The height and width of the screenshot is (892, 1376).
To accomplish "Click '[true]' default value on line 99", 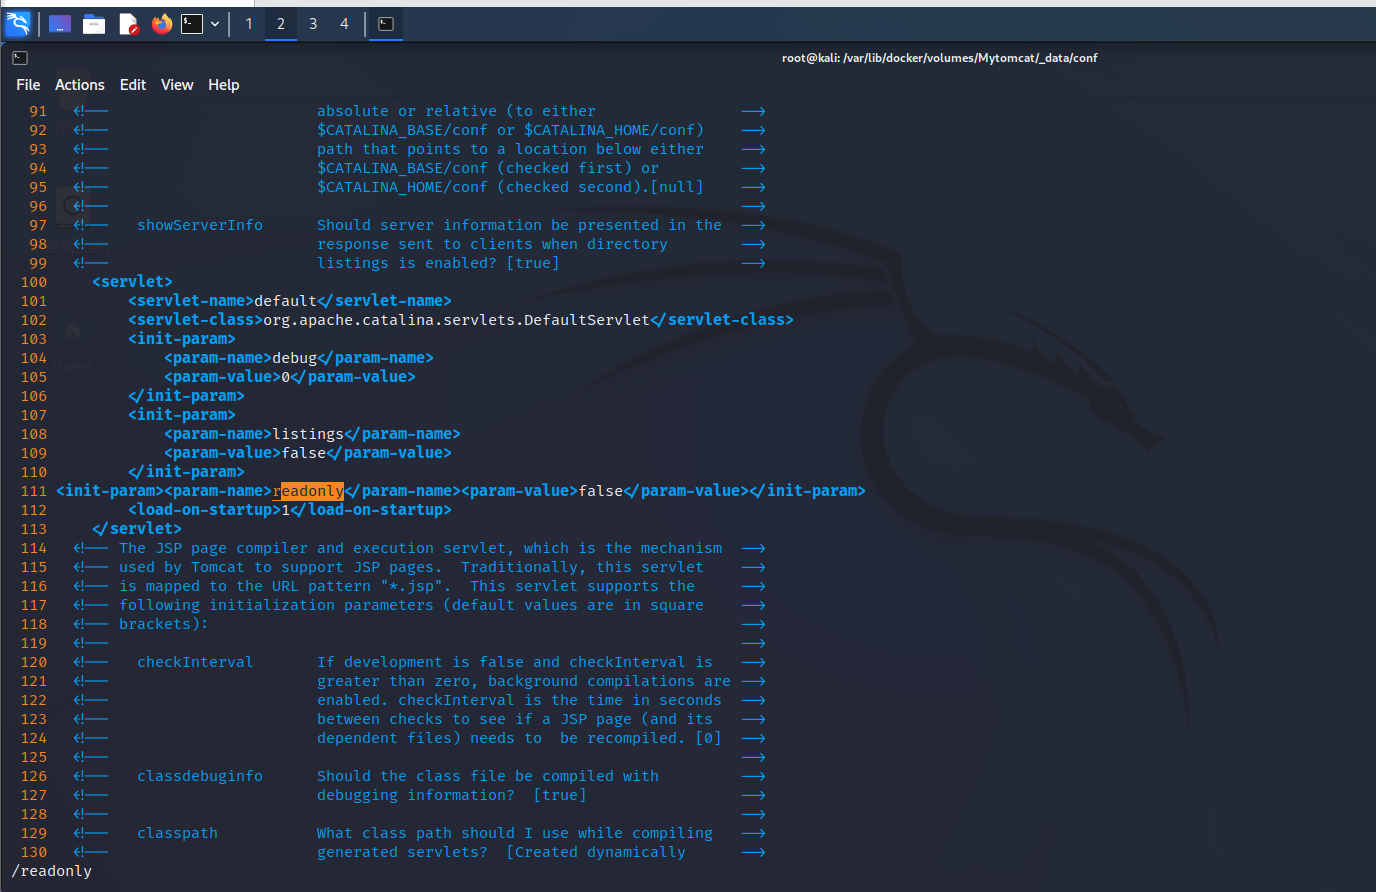I will coord(533,263).
